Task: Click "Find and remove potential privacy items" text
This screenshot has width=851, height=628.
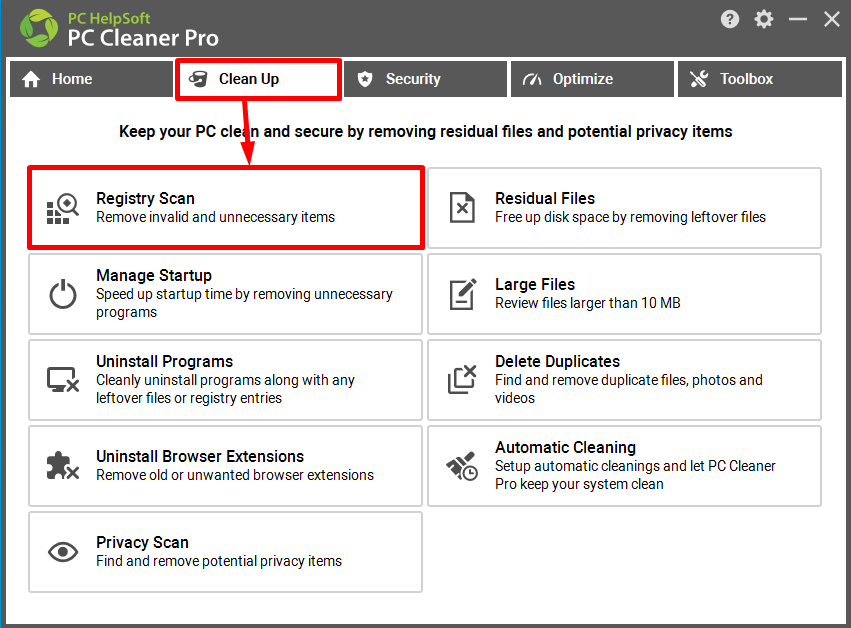Action: click(219, 561)
